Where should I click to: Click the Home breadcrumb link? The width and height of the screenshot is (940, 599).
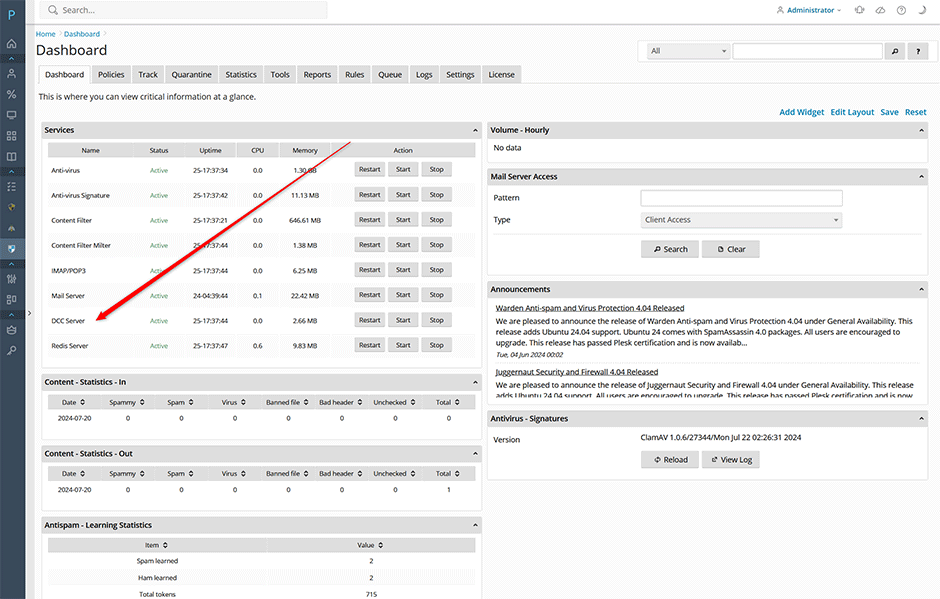point(46,34)
